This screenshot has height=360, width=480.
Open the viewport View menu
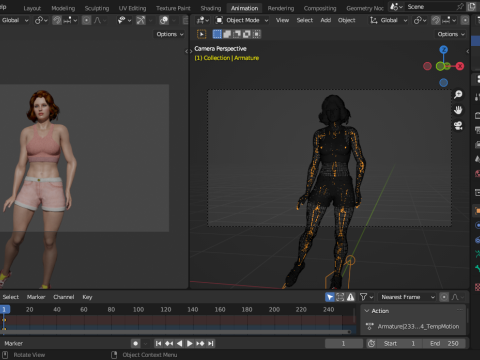(282, 20)
